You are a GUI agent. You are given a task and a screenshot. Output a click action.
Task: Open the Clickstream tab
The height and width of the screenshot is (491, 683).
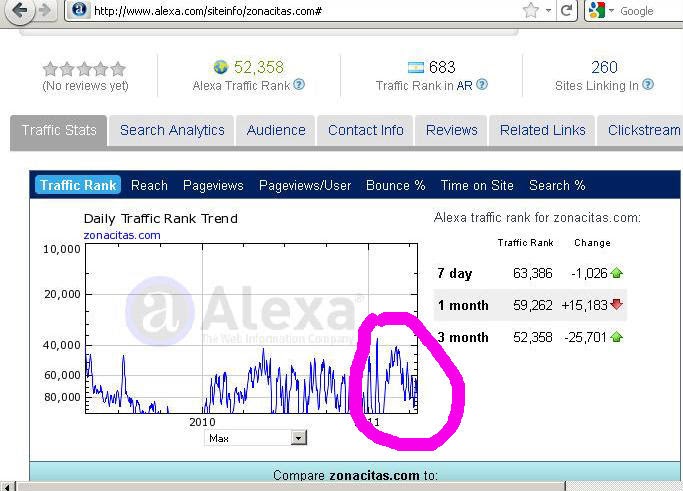click(640, 130)
